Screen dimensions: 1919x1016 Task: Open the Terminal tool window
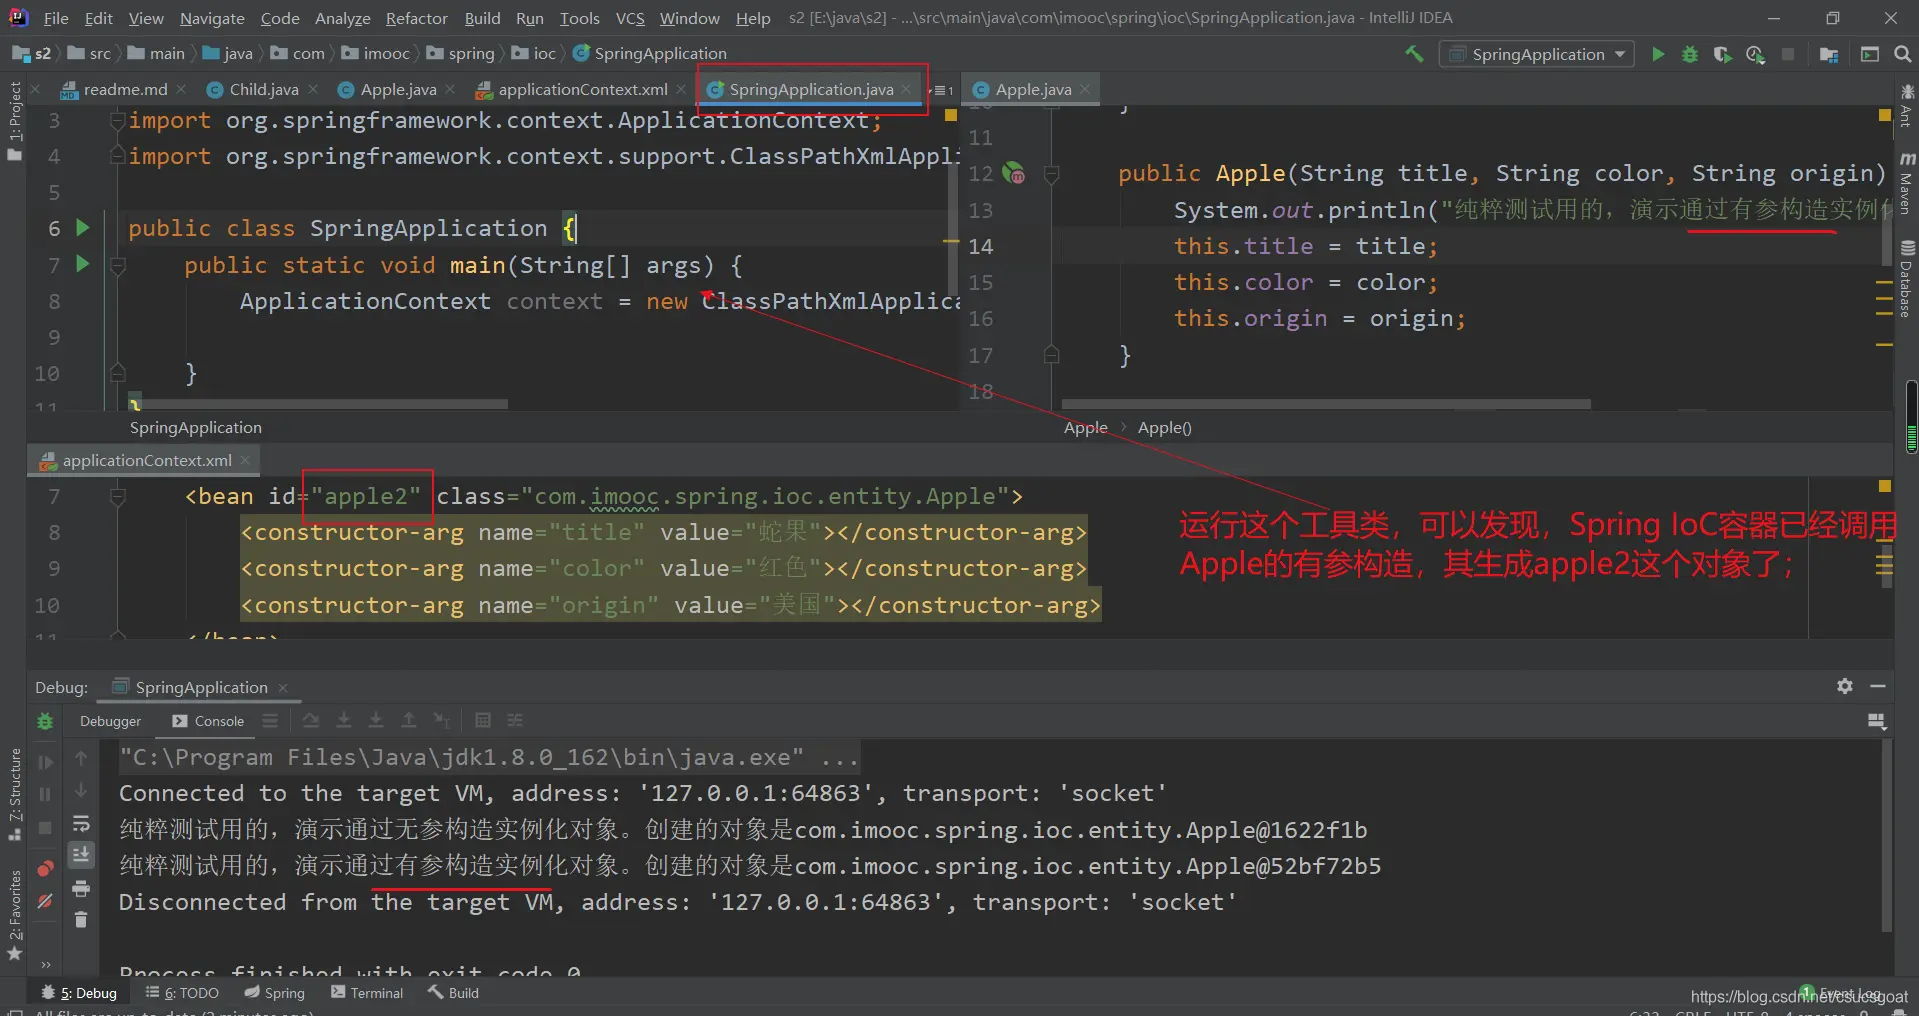tap(367, 993)
